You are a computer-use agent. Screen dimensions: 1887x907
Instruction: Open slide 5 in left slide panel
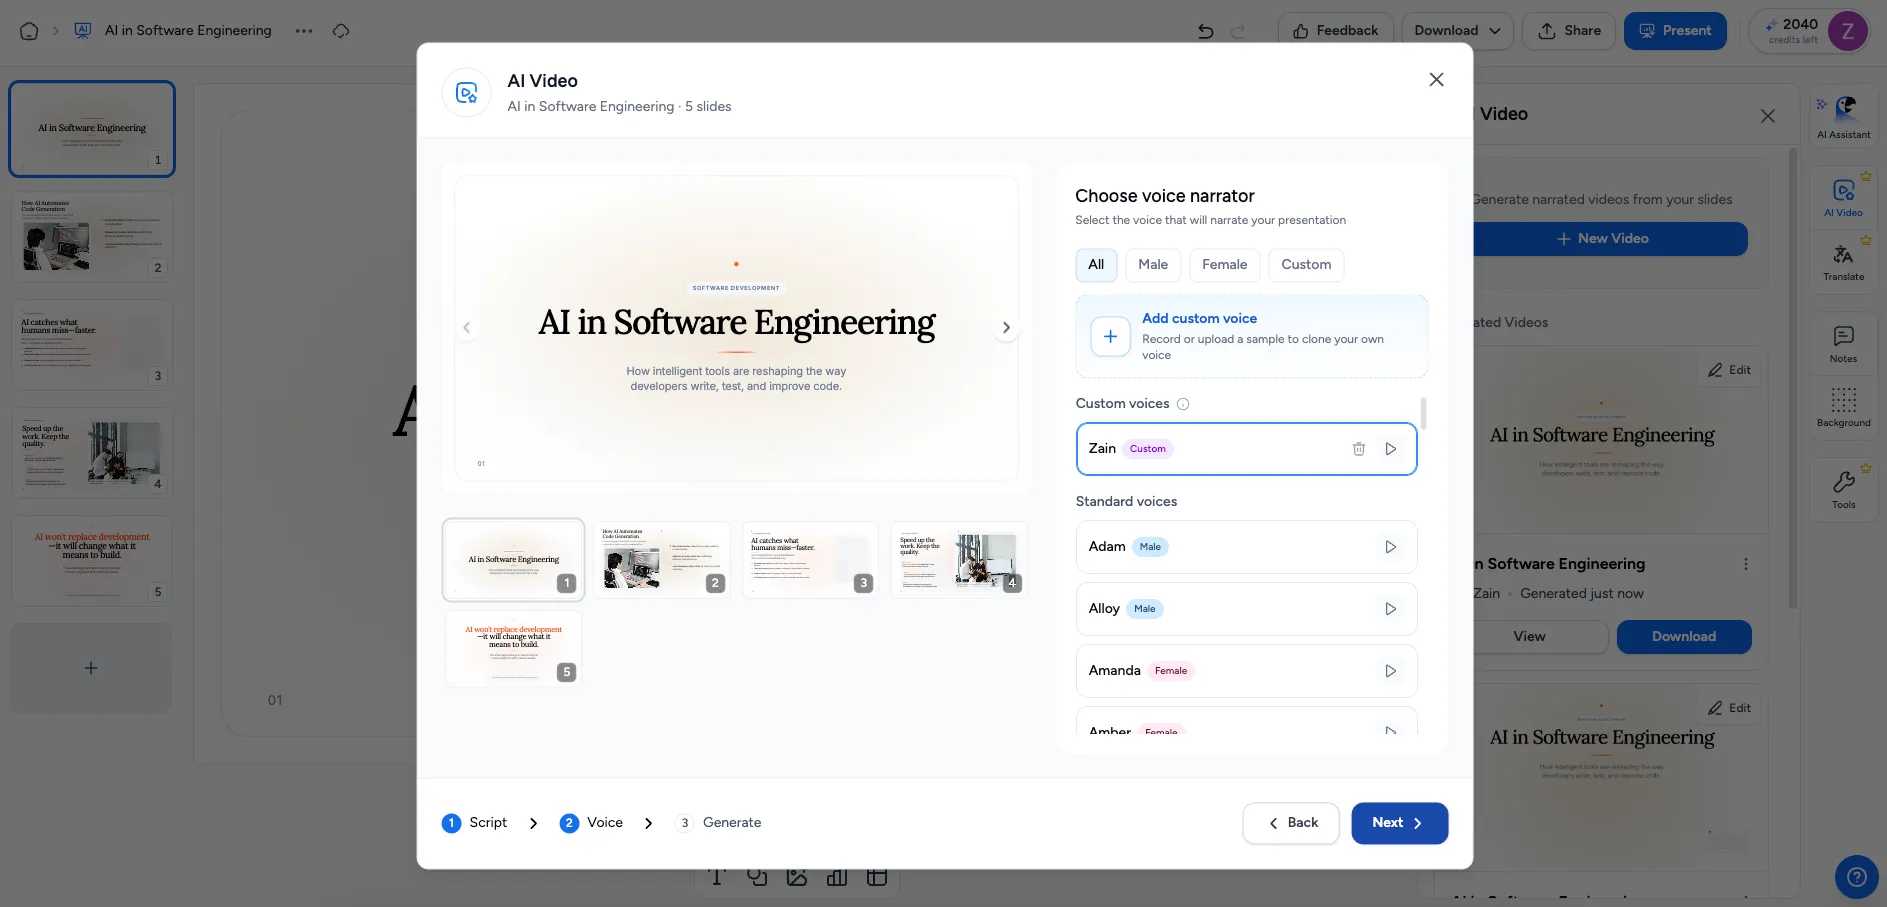click(92, 561)
